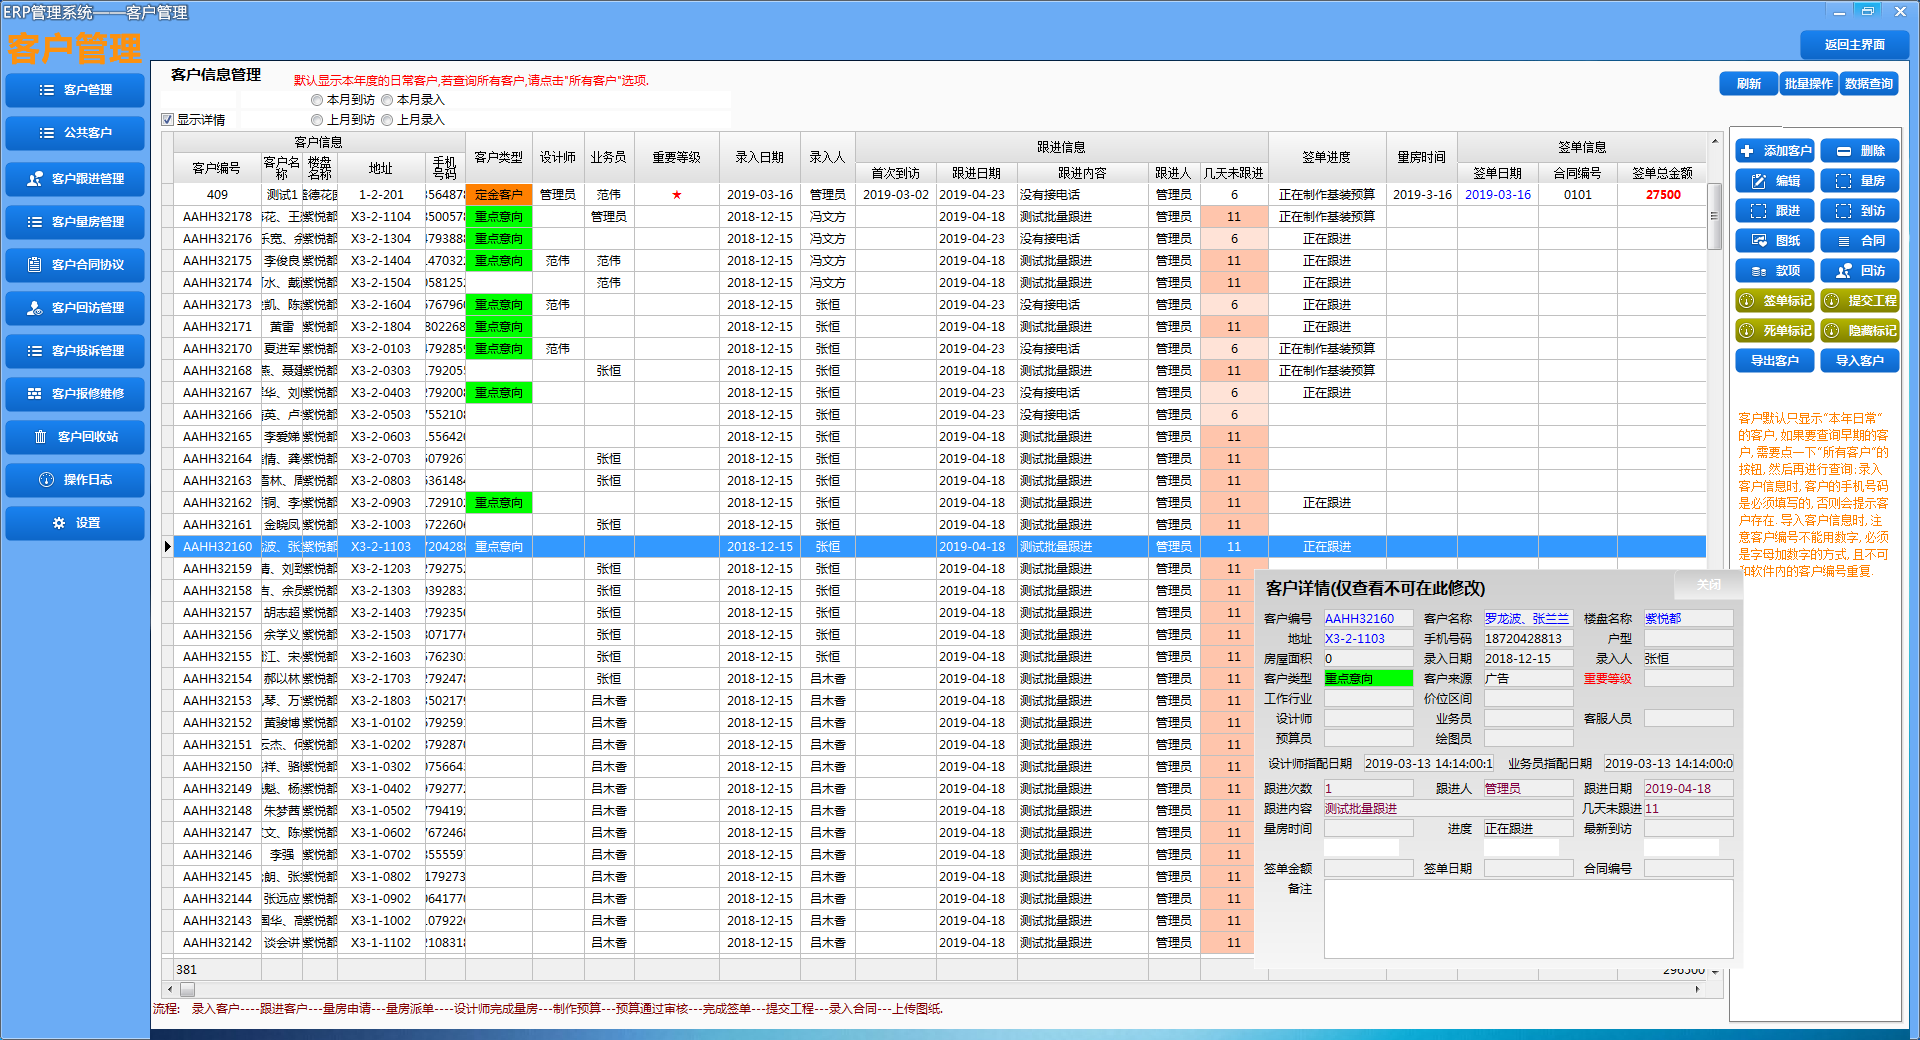This screenshot has height=1040, width=1920.
Task: Select 本月录入 radio option
Action: pos(387,100)
